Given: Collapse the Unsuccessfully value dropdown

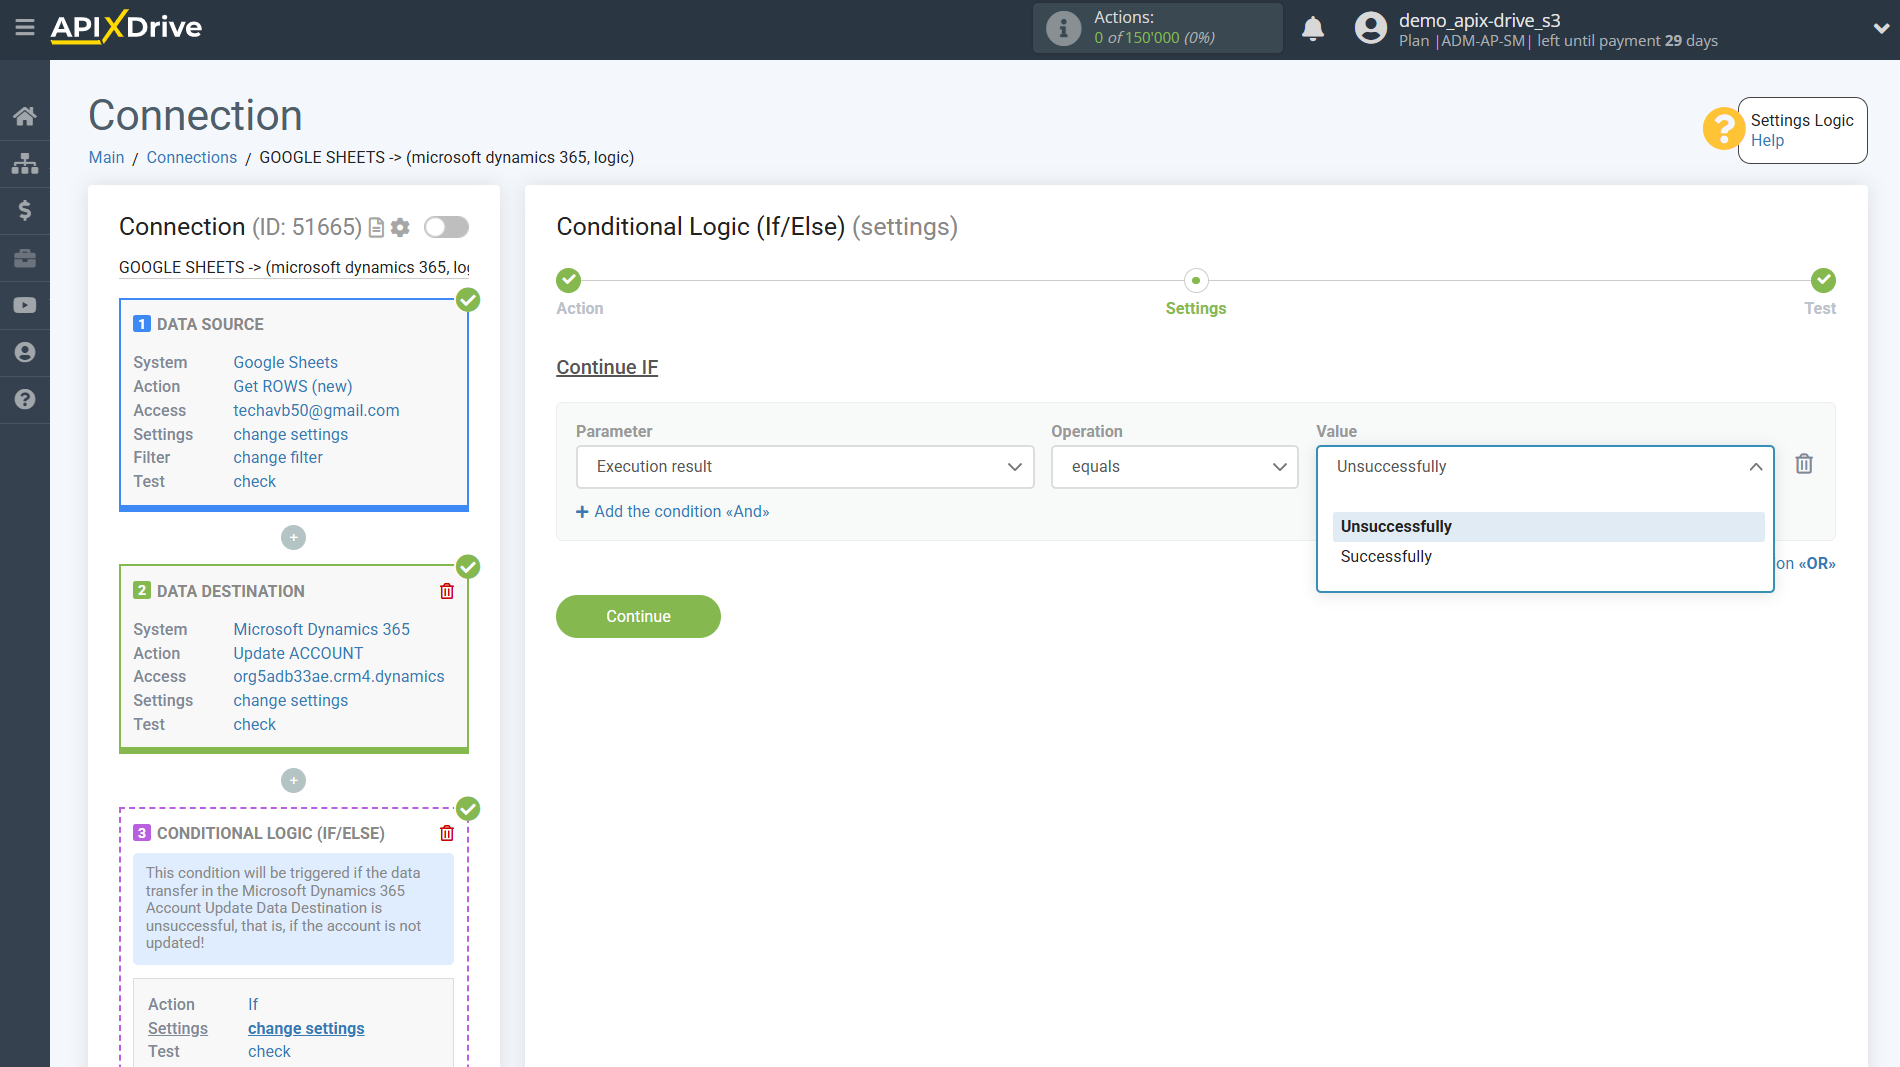Looking at the screenshot, I should (x=1545, y=467).
